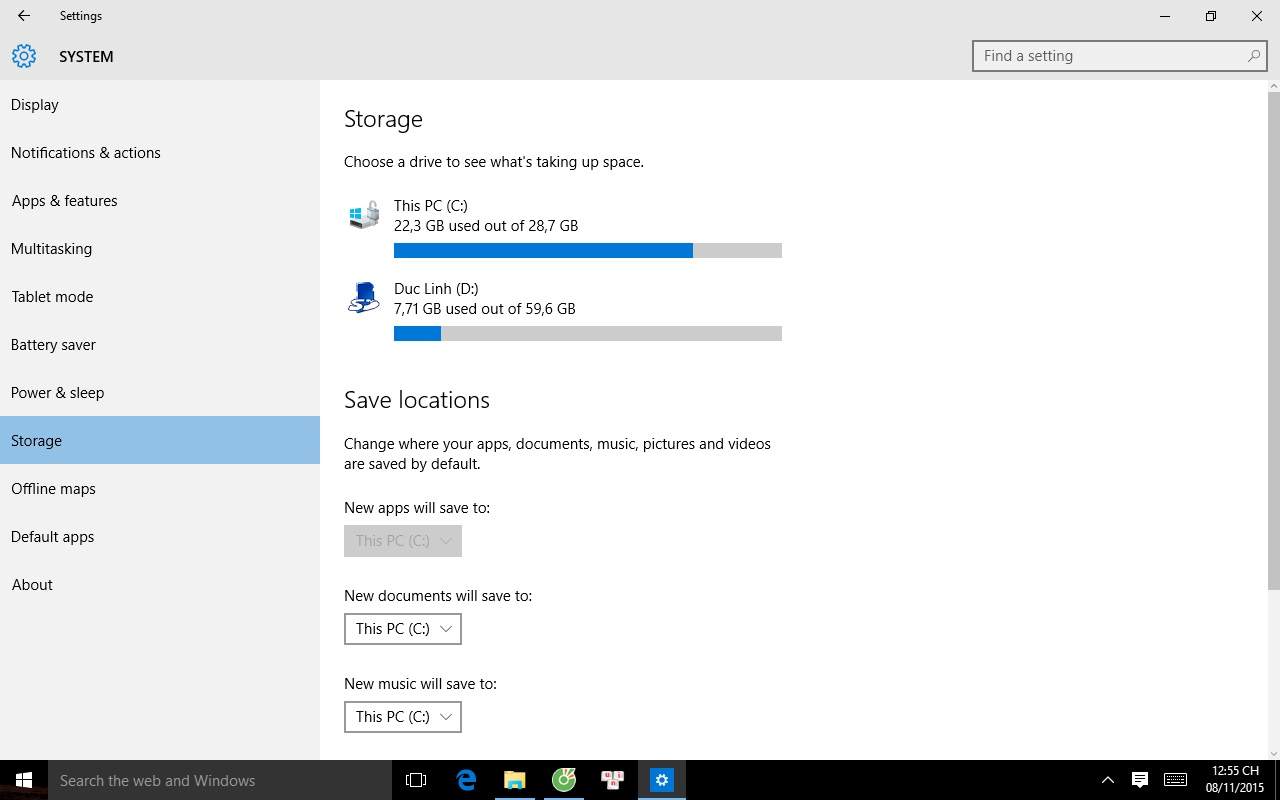Click the "7,71 GB used out of 59,6 GB" text
The image size is (1280, 800).
(485, 309)
